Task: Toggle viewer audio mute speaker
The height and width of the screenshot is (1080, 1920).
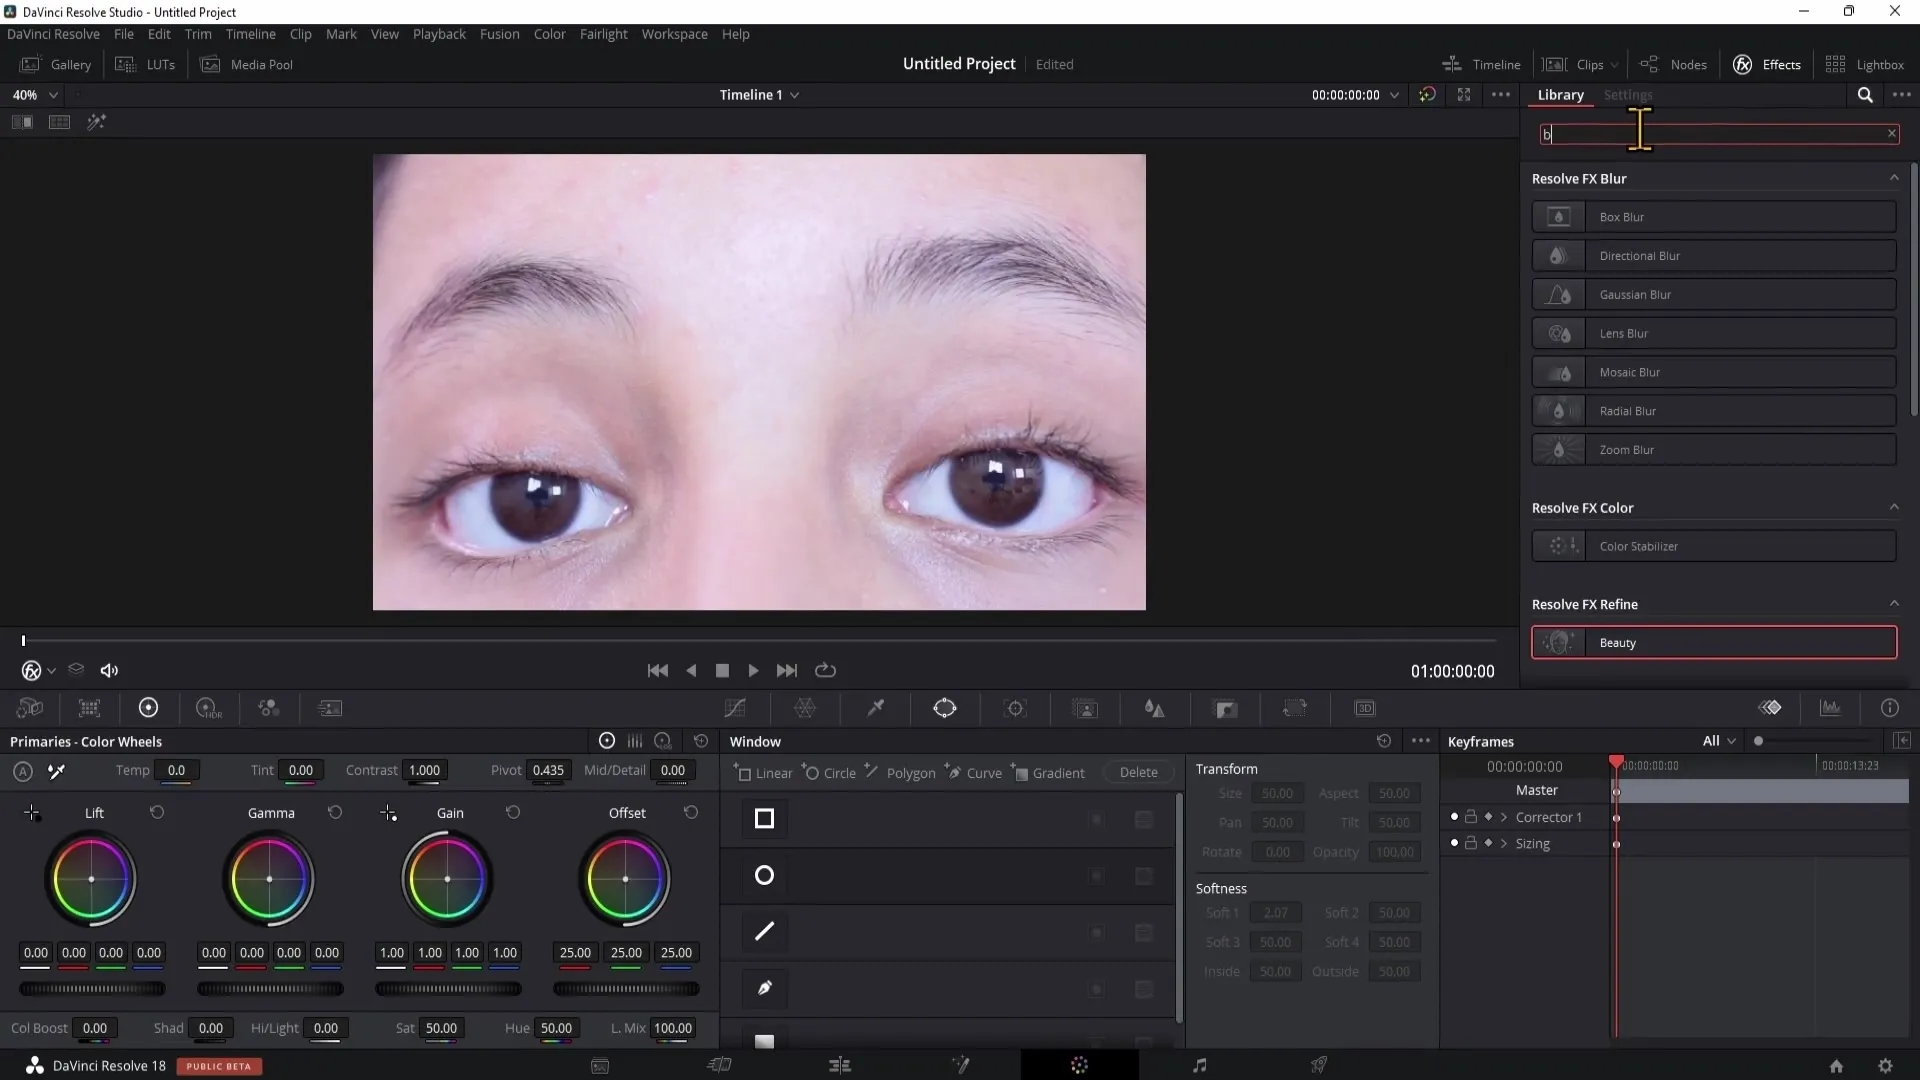Action: pos(110,671)
